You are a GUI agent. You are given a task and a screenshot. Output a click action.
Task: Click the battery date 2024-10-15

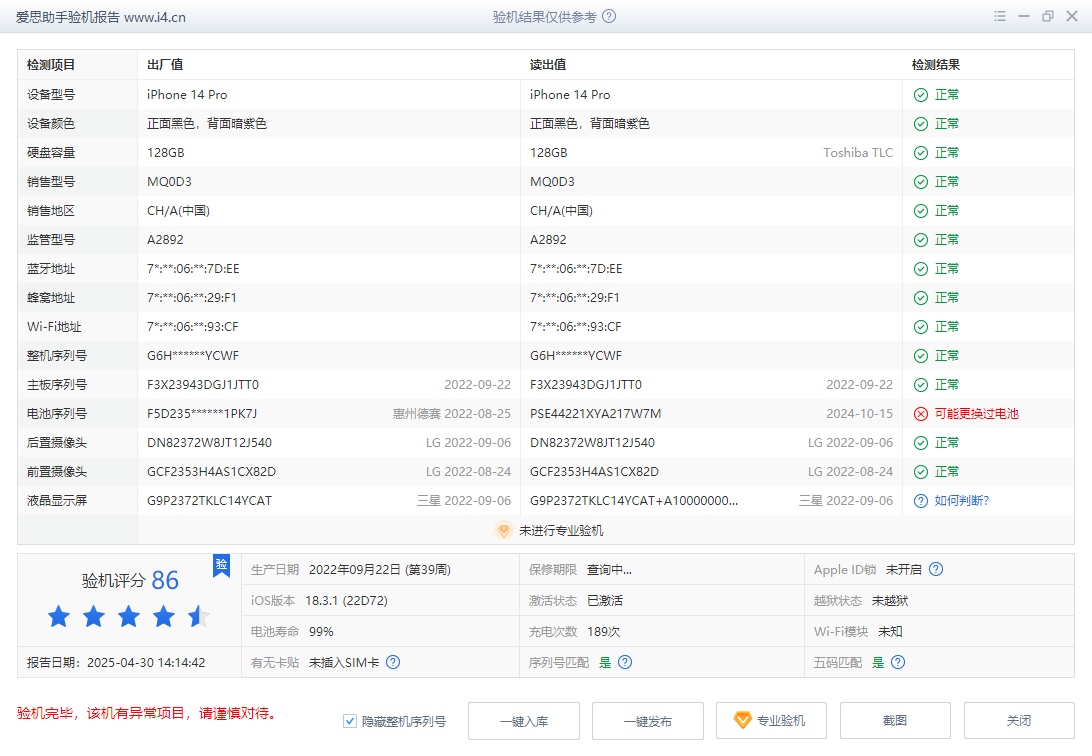(859, 414)
